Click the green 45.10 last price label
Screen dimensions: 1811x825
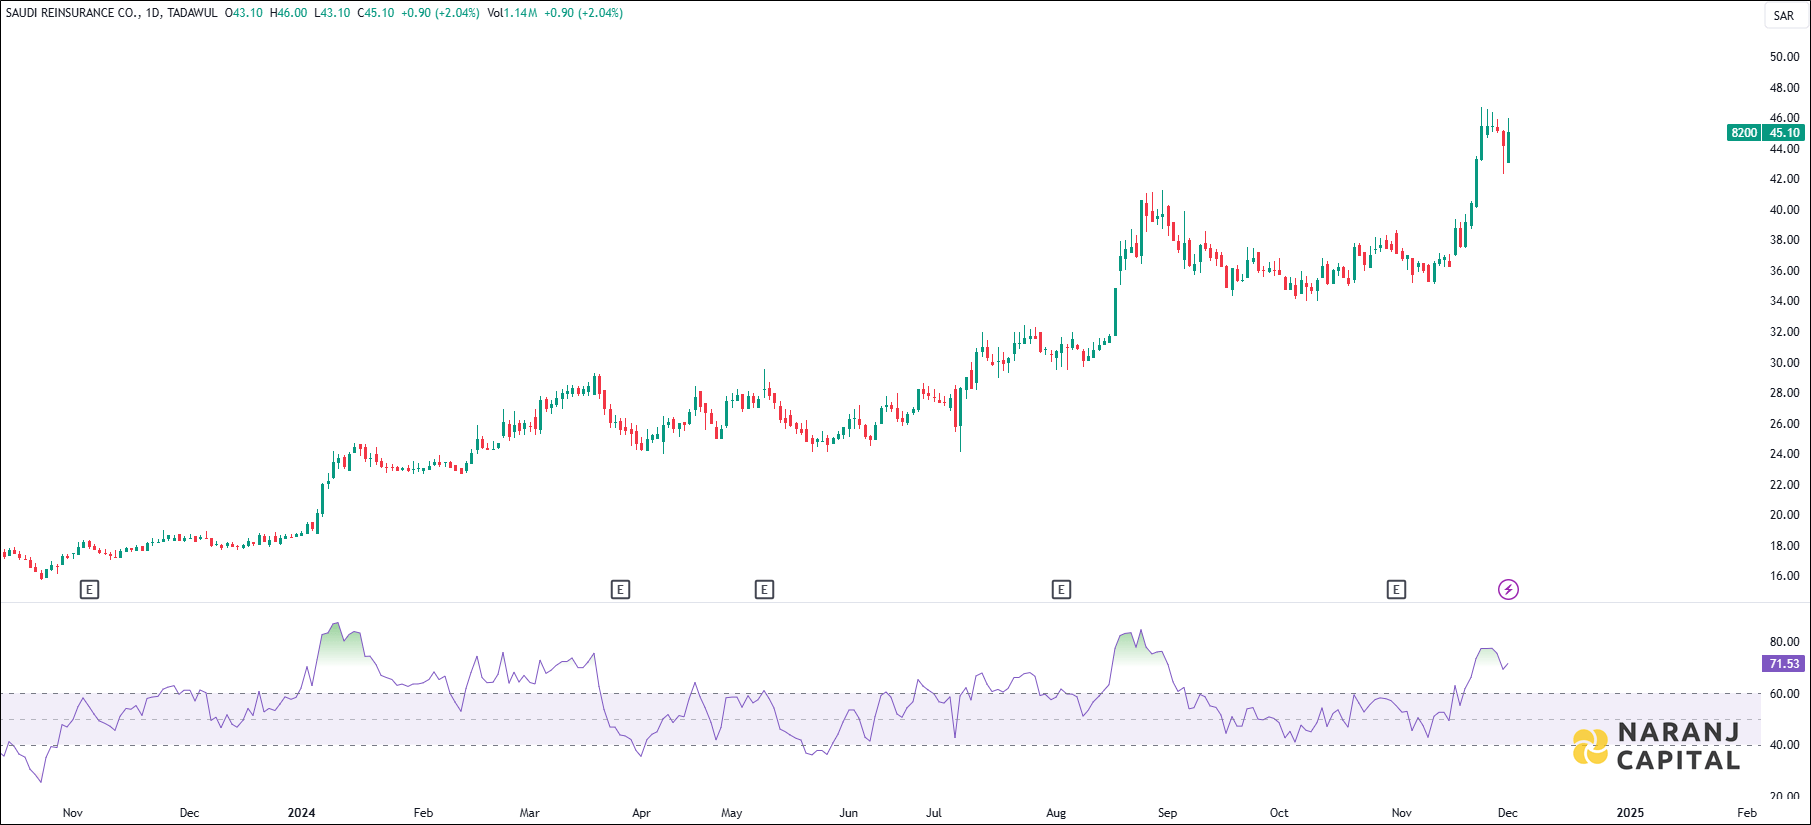coord(1784,133)
